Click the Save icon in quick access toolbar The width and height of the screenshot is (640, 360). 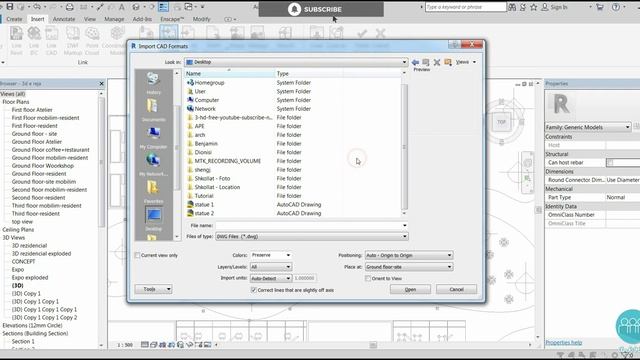coord(9,7)
